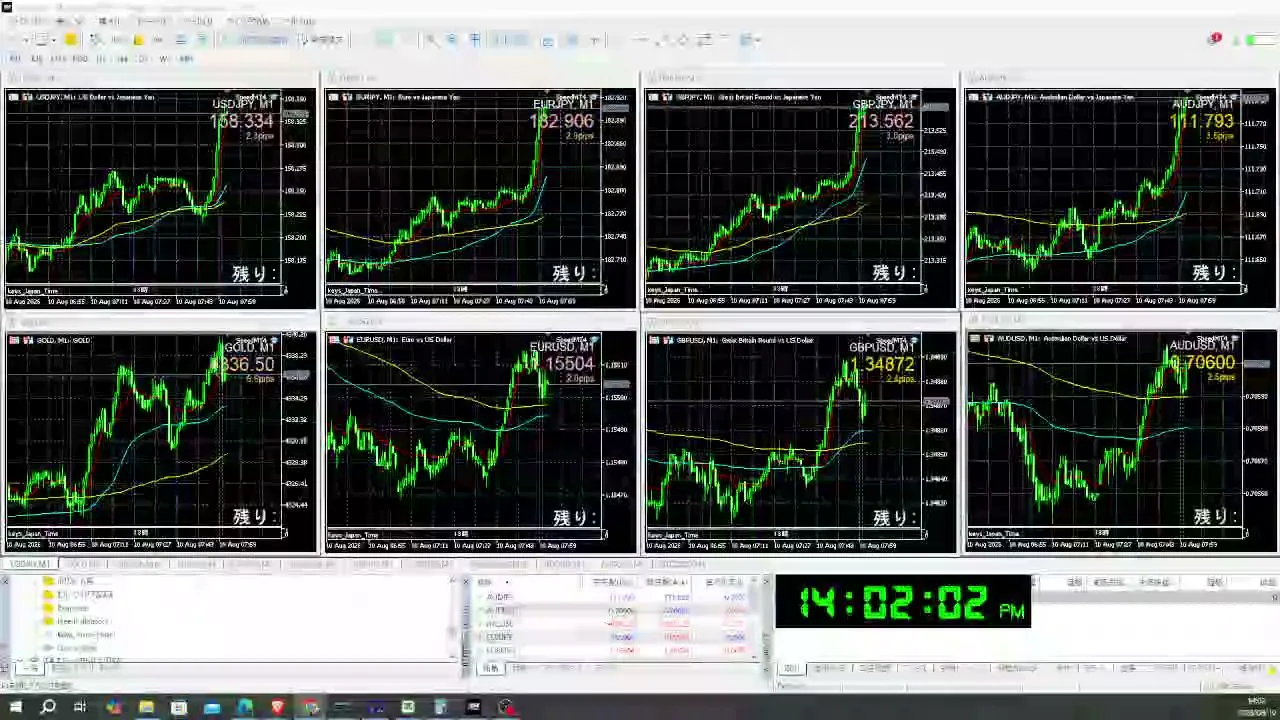Select the M1 timeframe button

15,59
